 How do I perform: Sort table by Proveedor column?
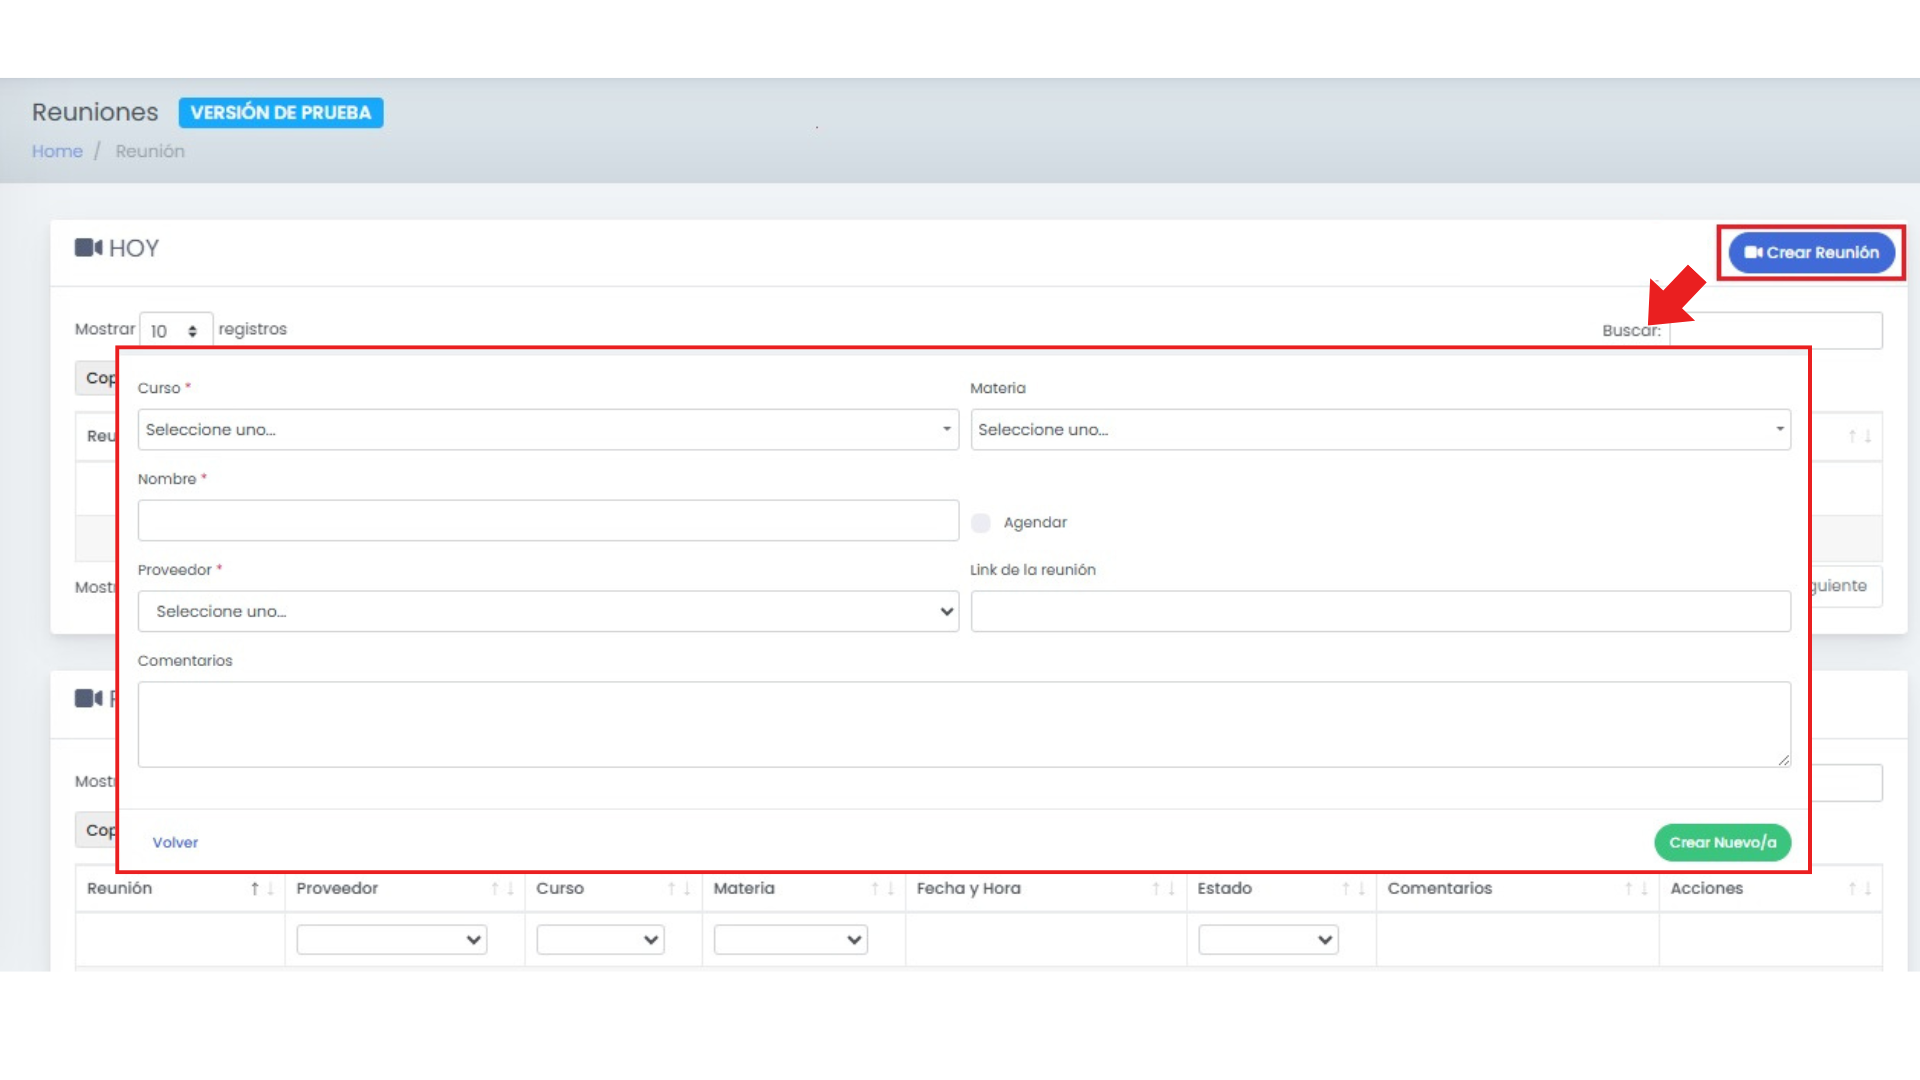click(405, 888)
